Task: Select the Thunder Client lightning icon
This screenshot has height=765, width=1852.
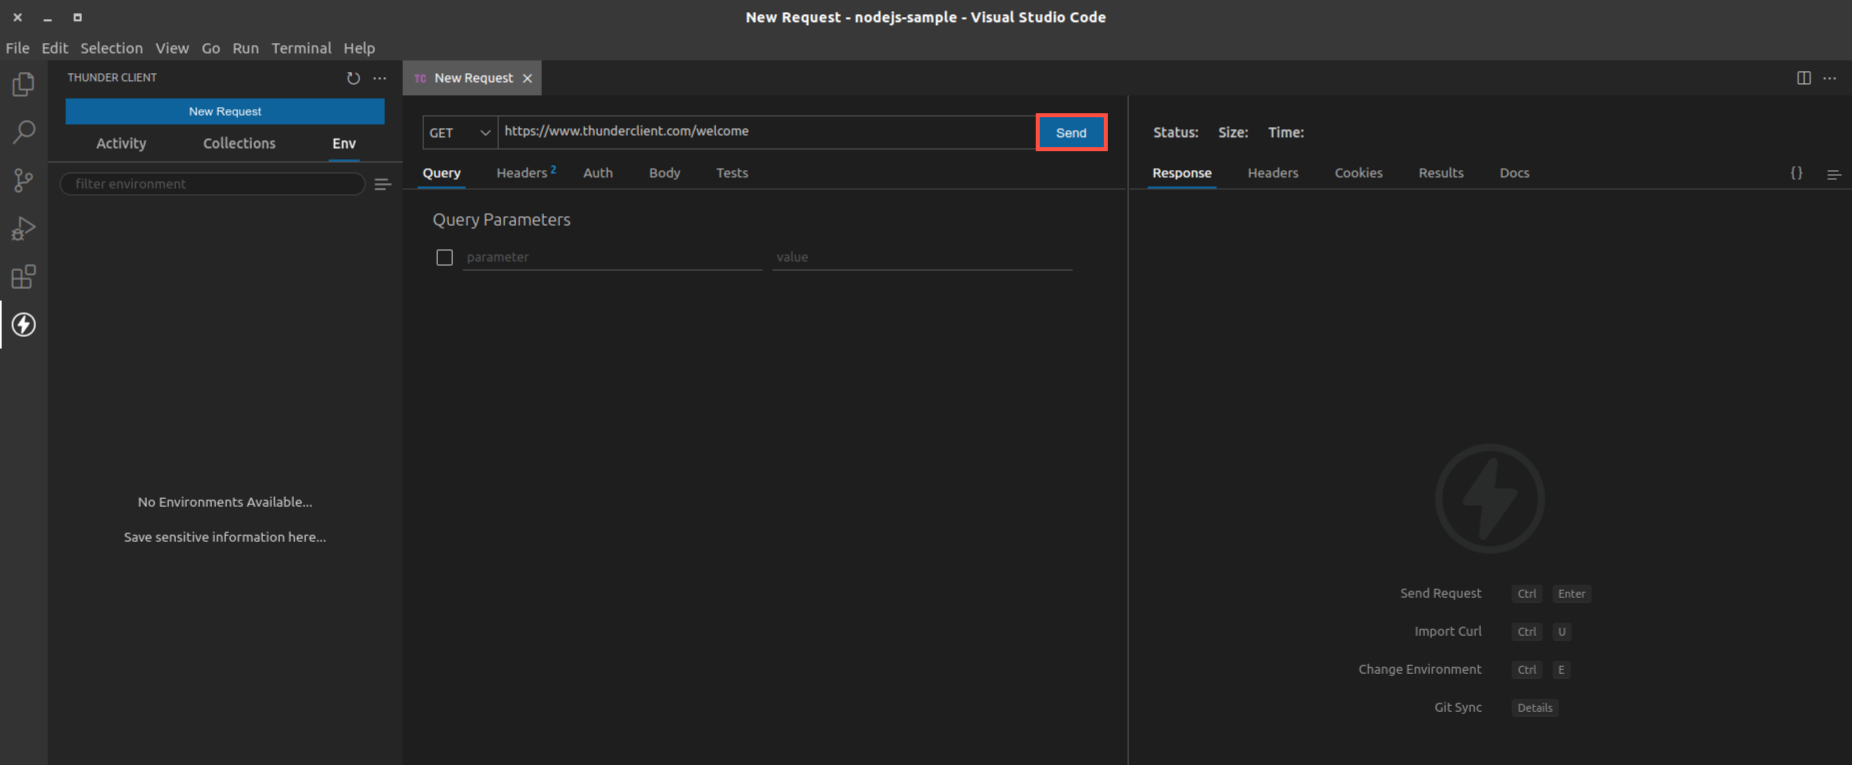Action: 24,325
